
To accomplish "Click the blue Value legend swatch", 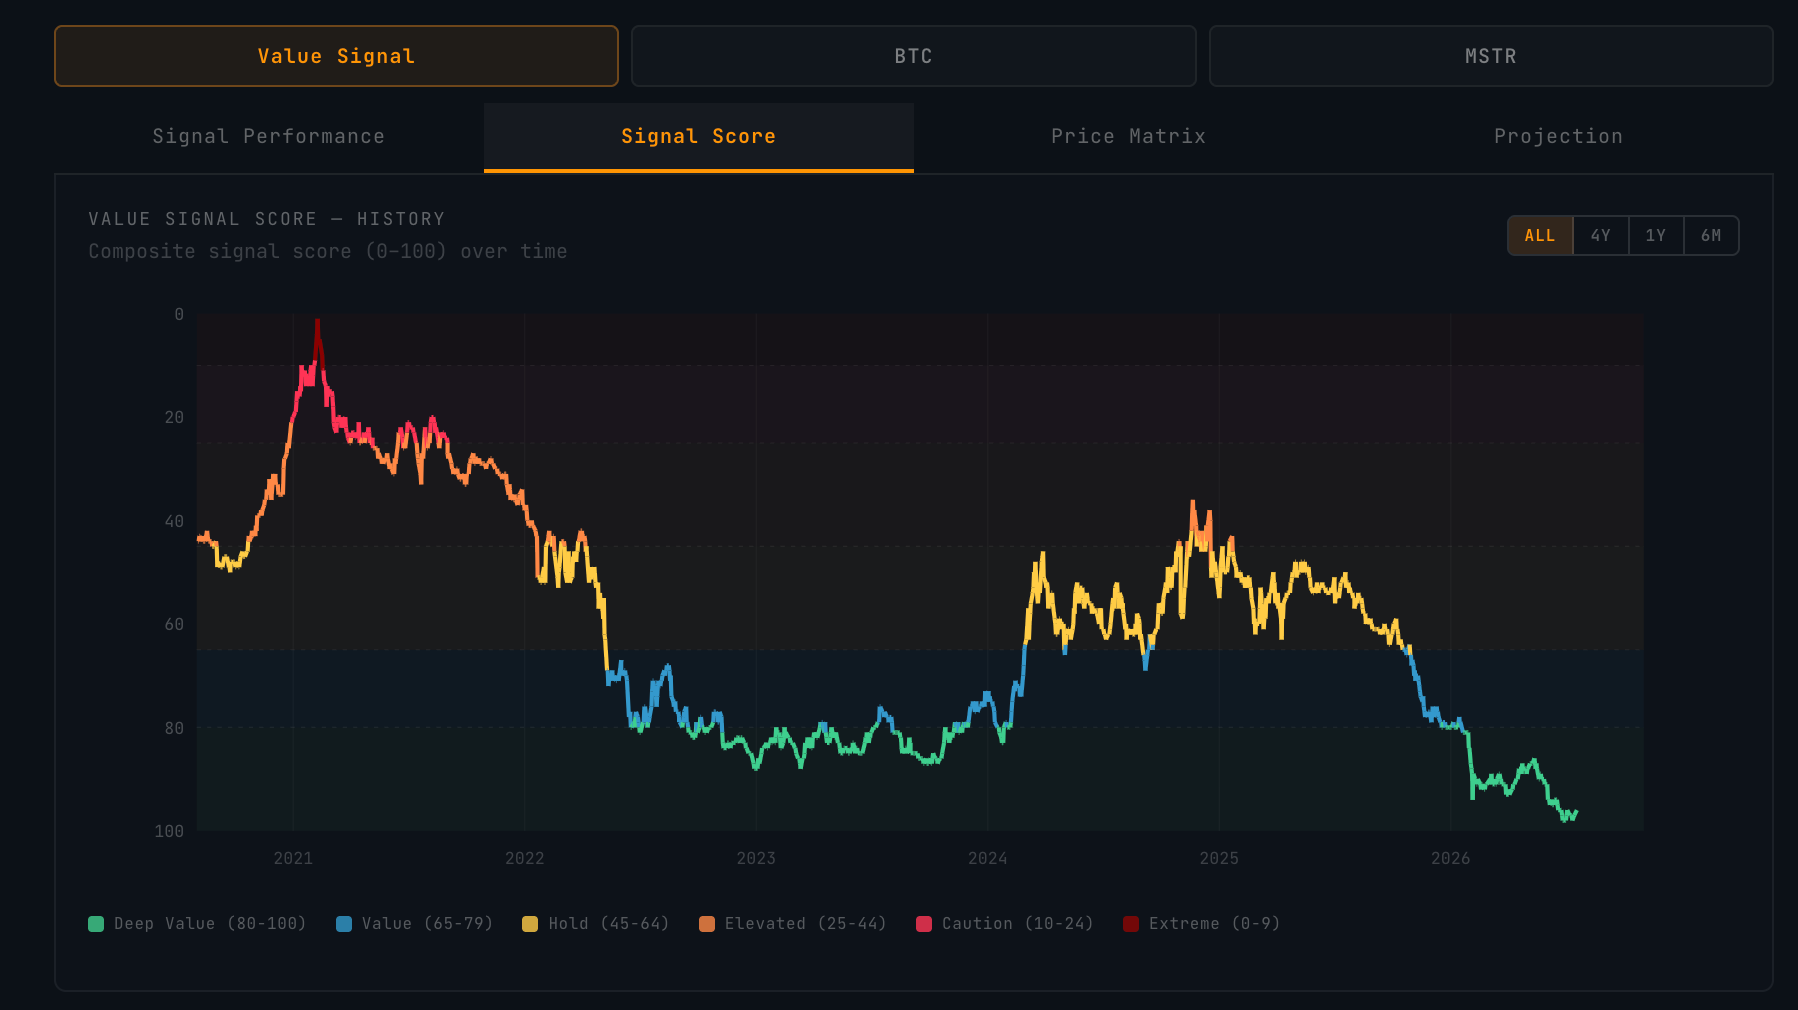I will (344, 924).
